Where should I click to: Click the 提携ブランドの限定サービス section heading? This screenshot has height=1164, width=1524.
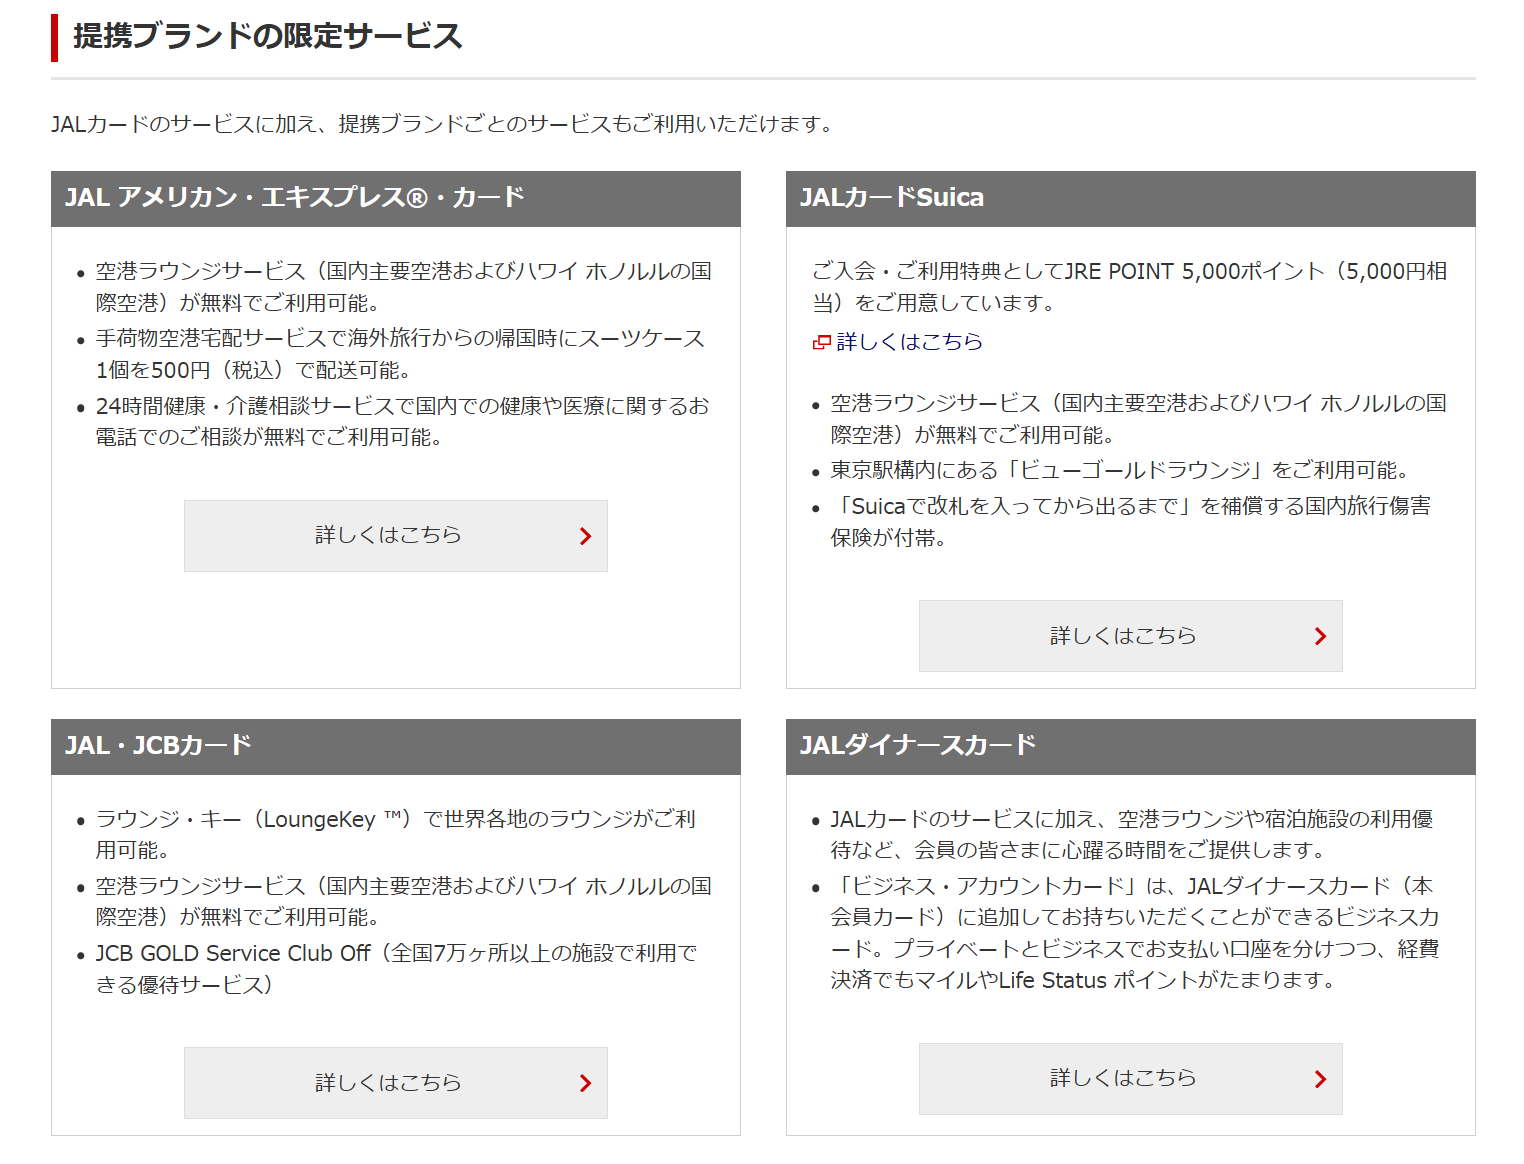tap(265, 36)
